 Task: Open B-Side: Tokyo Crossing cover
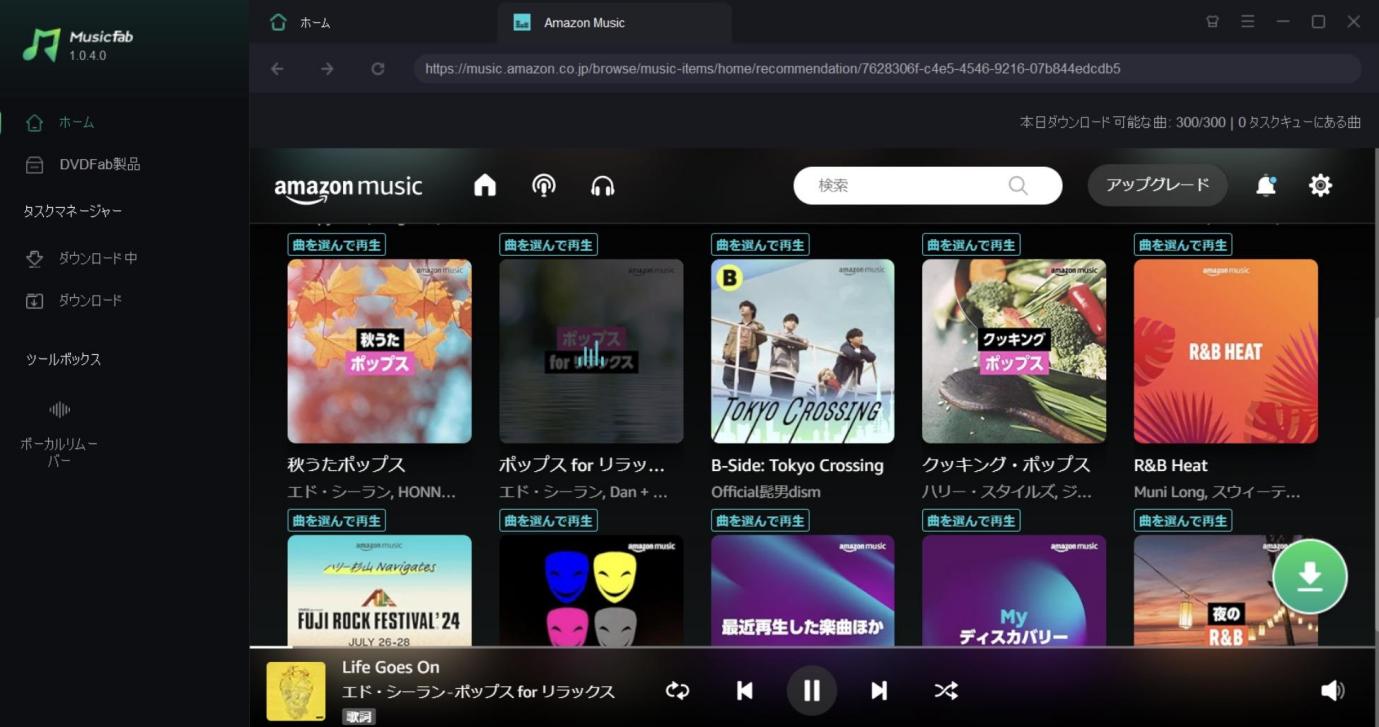(x=803, y=351)
